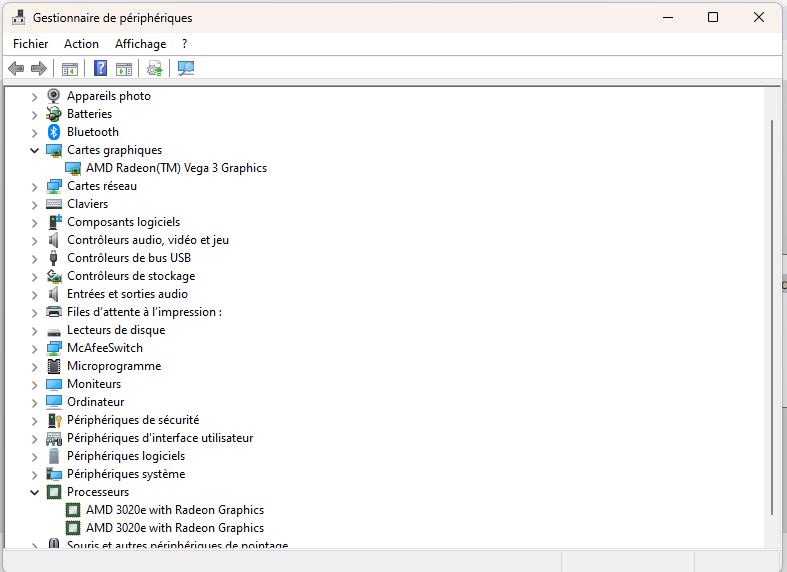Click the Processeurs chip icon

(x=54, y=492)
